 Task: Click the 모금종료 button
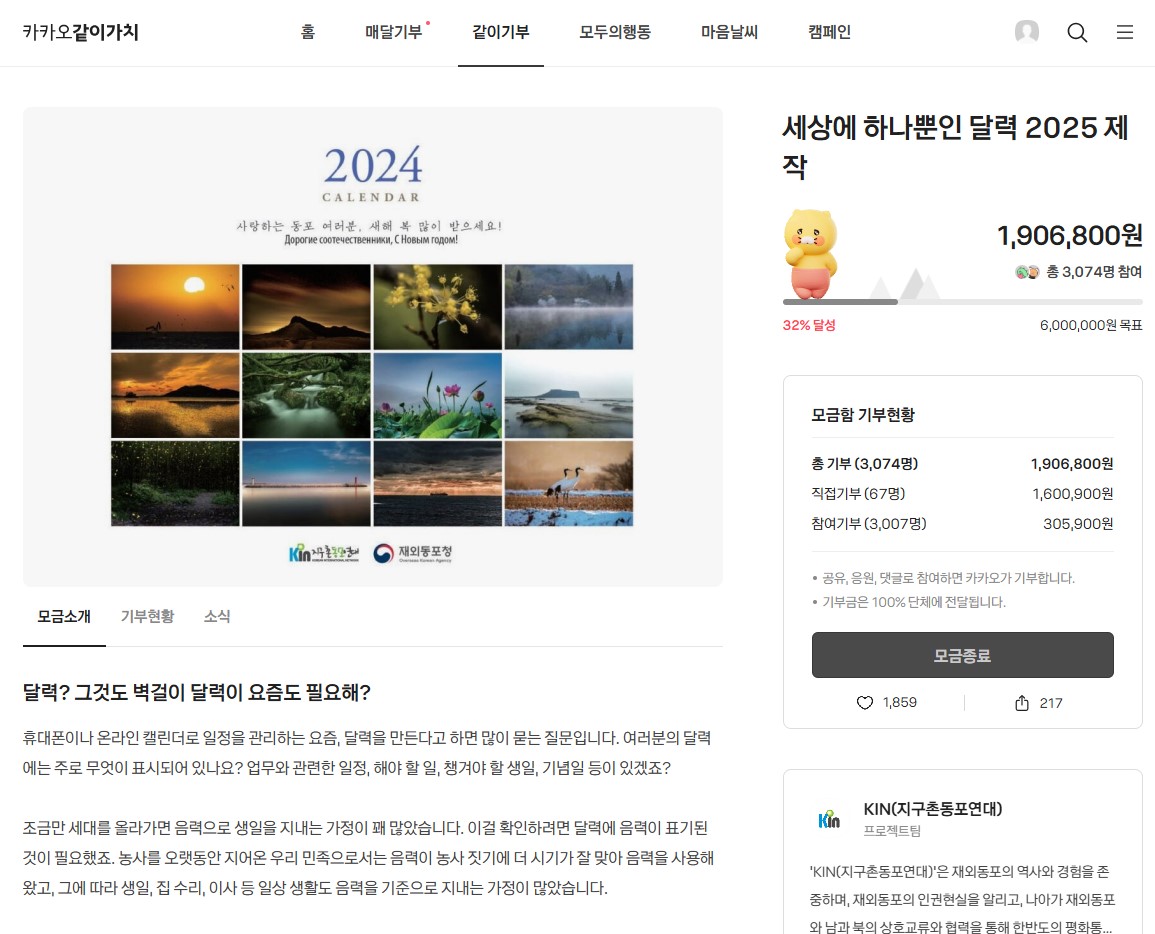[x=963, y=655]
